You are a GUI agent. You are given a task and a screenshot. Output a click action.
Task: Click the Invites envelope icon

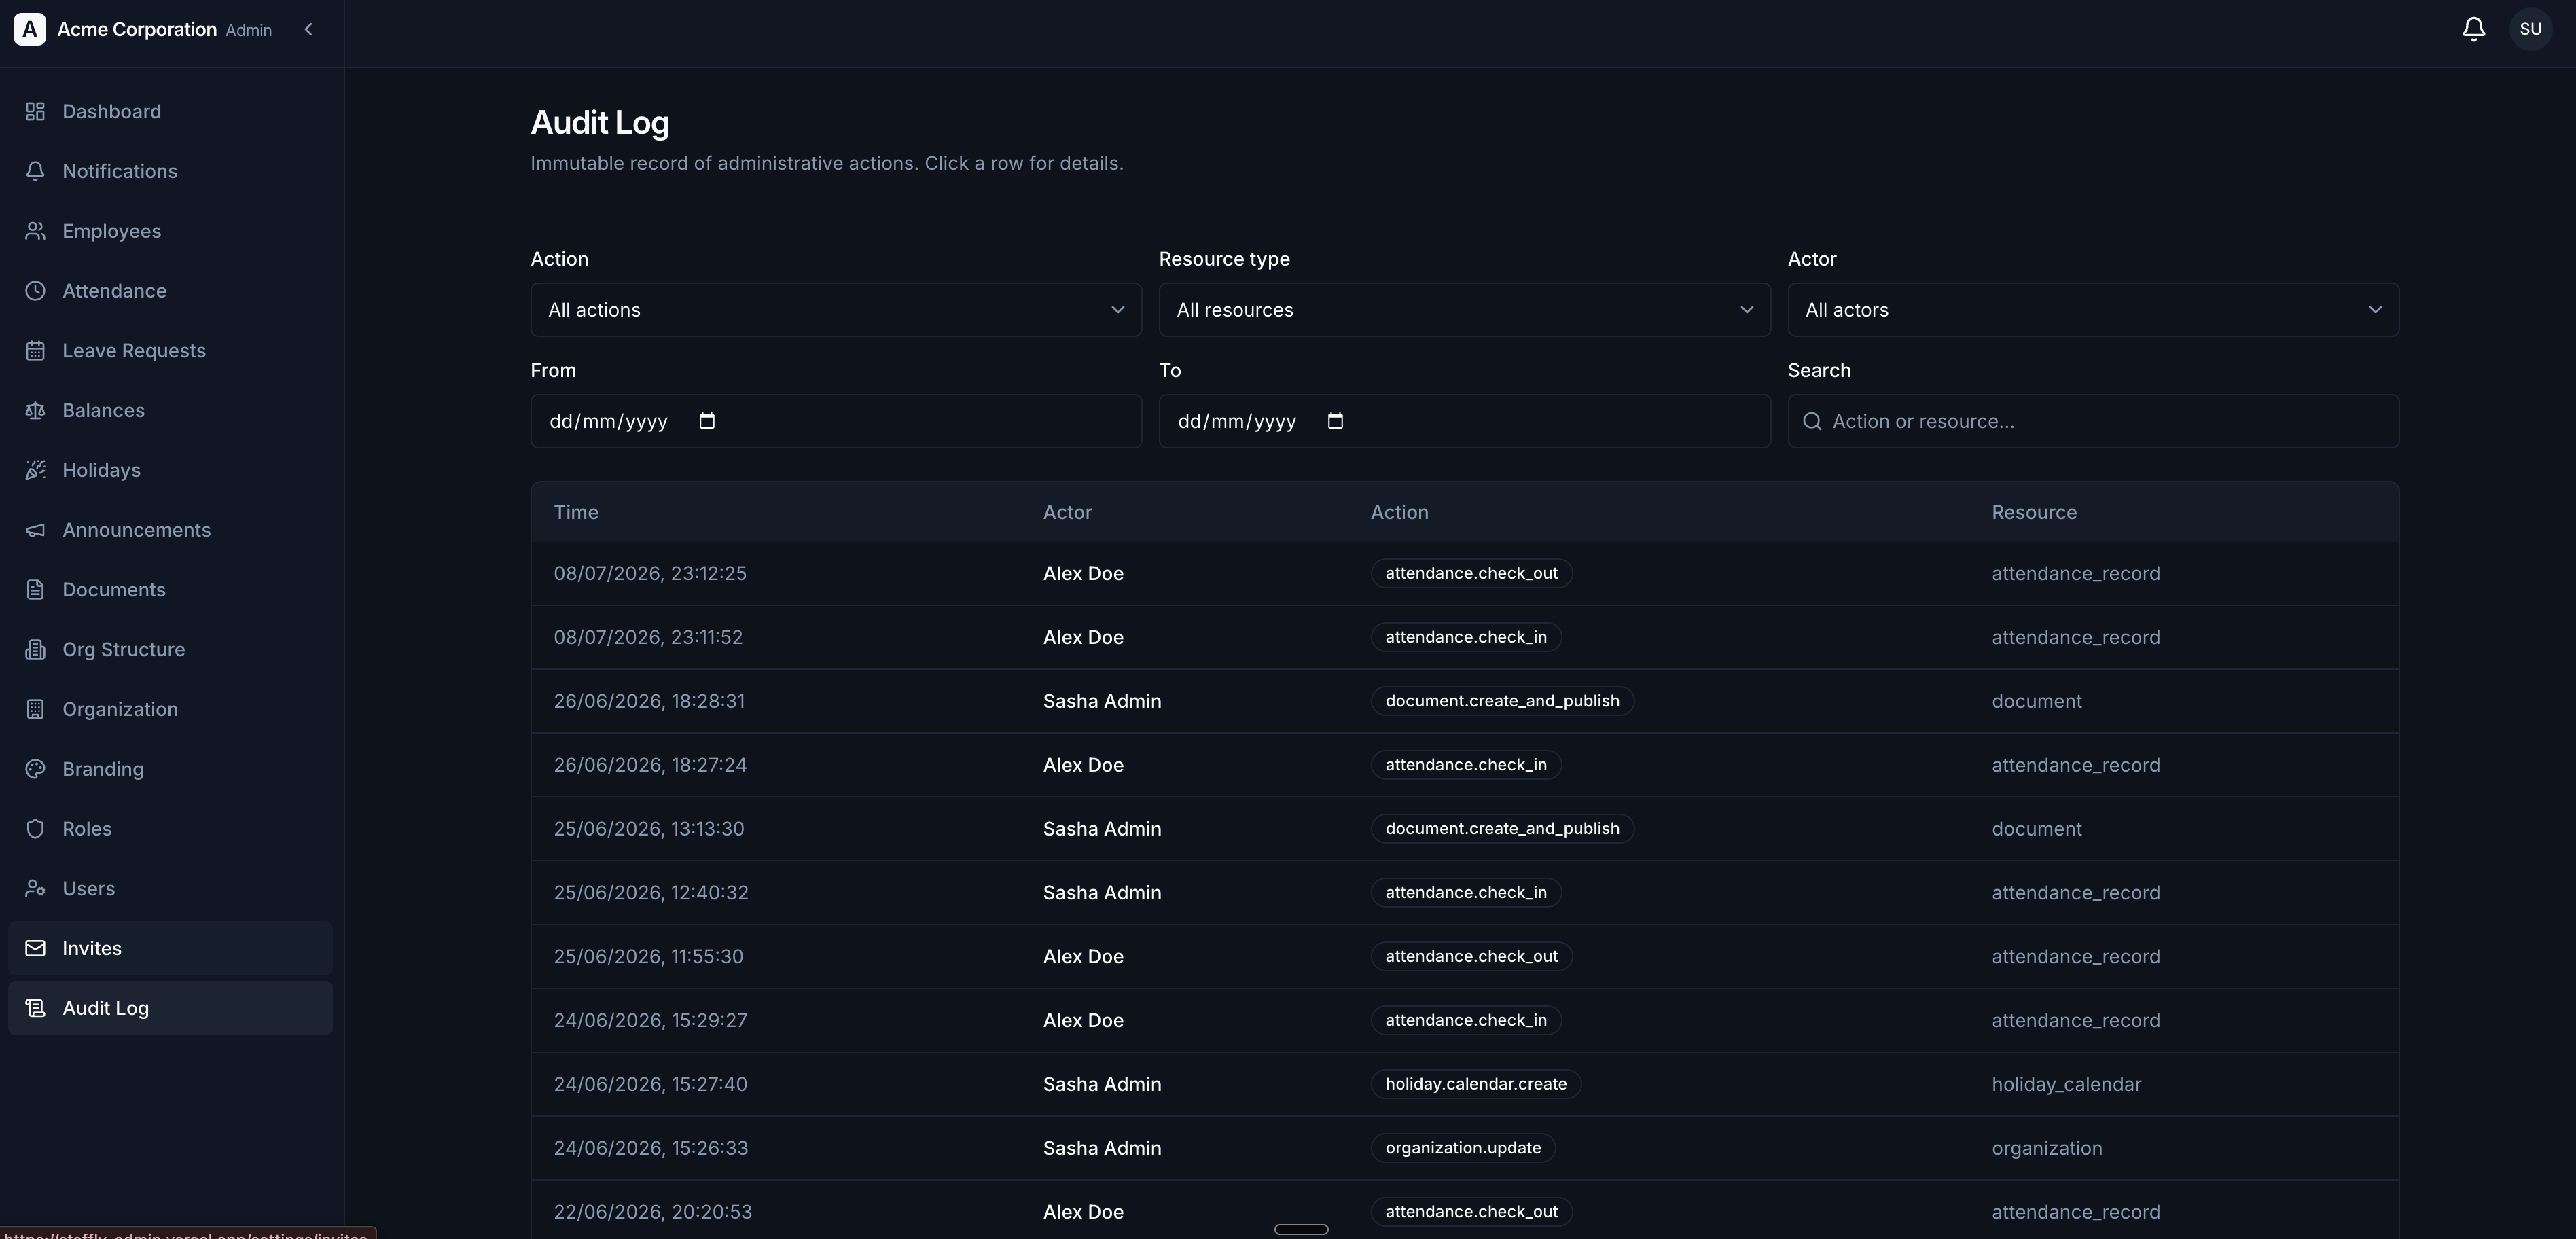pyautogui.click(x=35, y=948)
